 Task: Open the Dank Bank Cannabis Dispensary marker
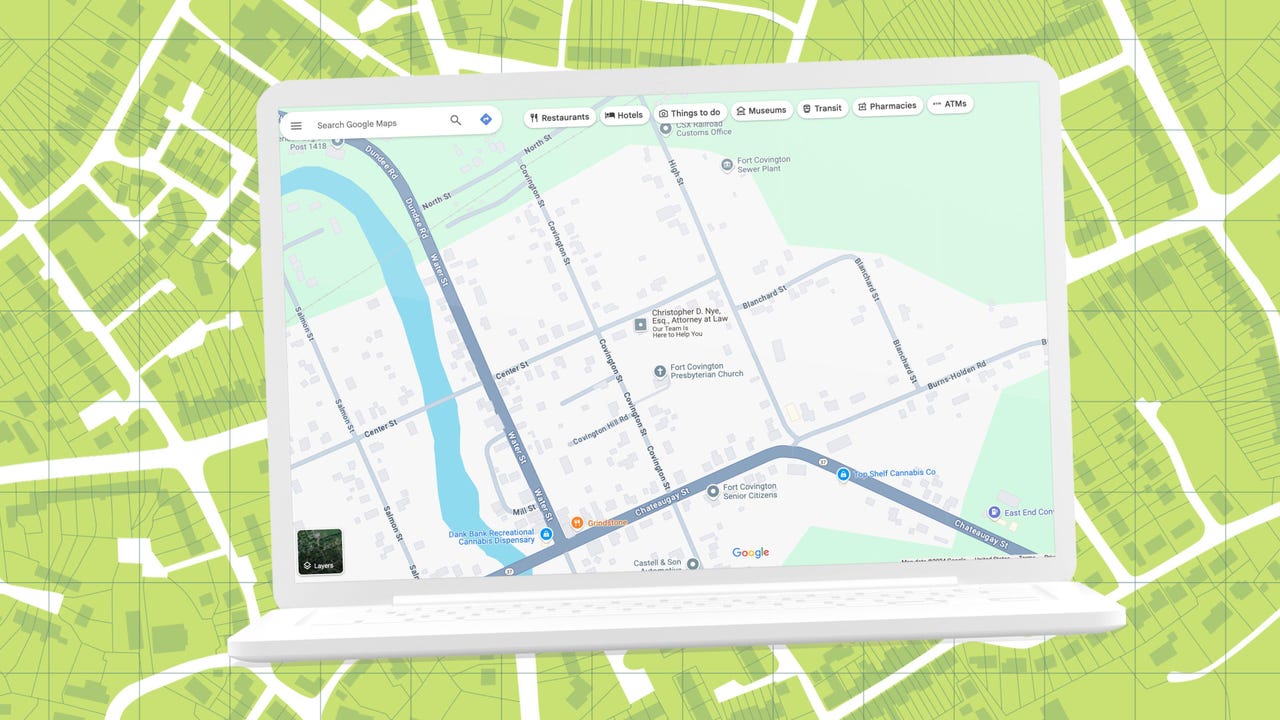pyautogui.click(x=546, y=536)
